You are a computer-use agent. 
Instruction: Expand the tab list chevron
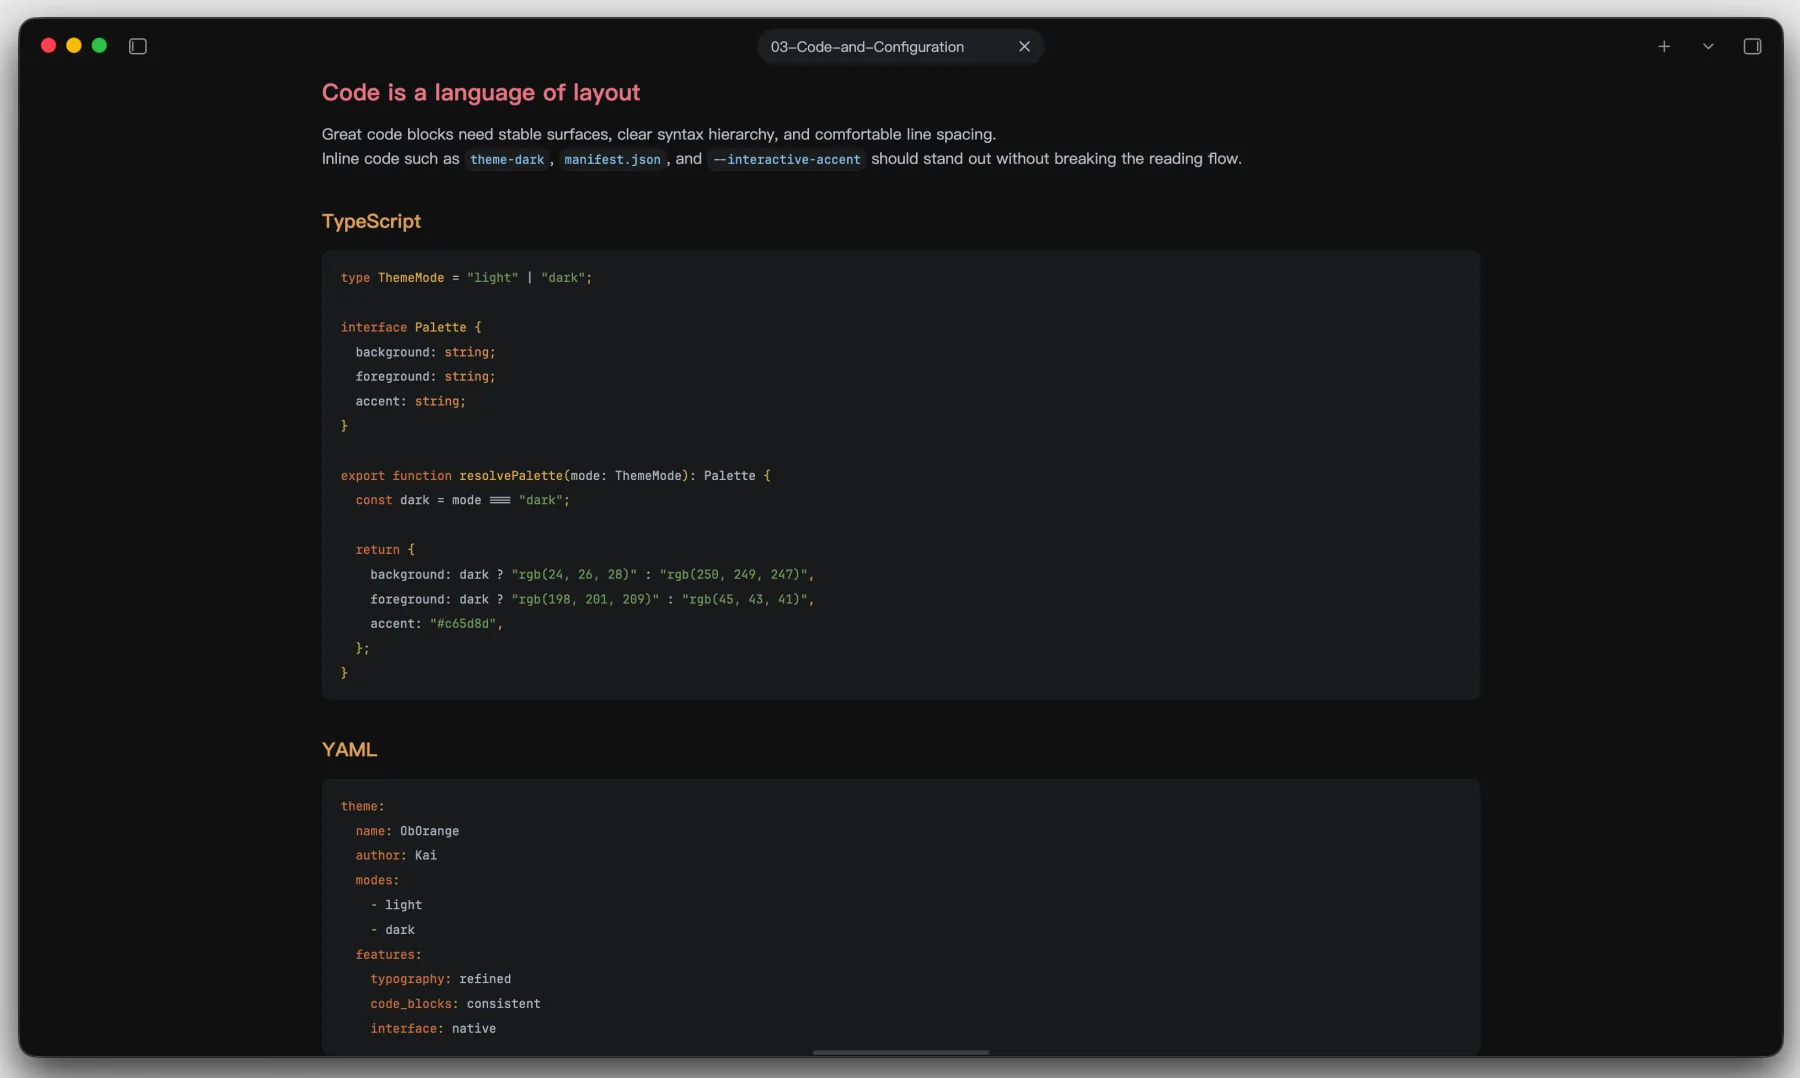pyautogui.click(x=1708, y=46)
